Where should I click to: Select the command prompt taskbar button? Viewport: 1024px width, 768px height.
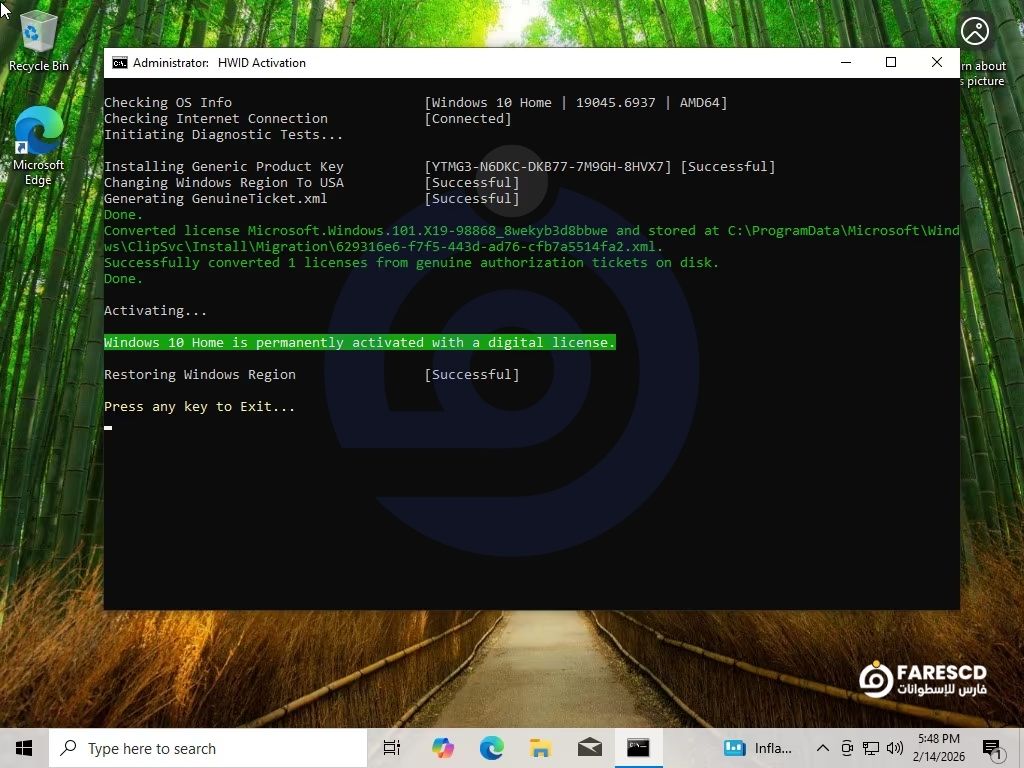pos(638,748)
